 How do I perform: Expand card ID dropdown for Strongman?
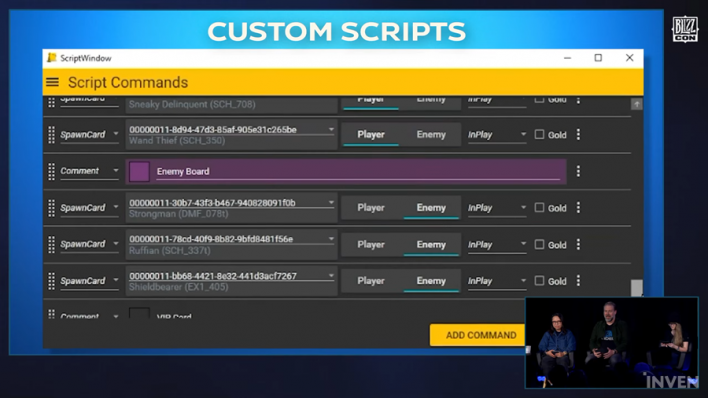tap(331, 203)
